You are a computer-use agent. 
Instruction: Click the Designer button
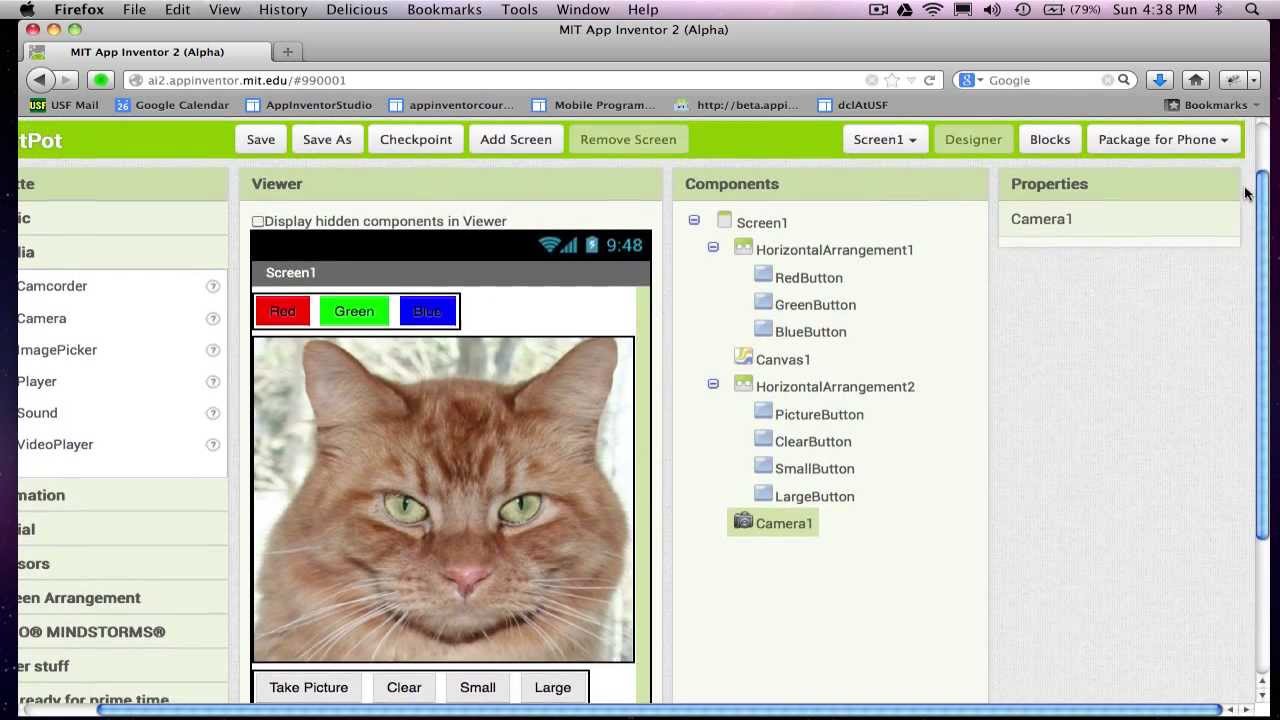[973, 140]
